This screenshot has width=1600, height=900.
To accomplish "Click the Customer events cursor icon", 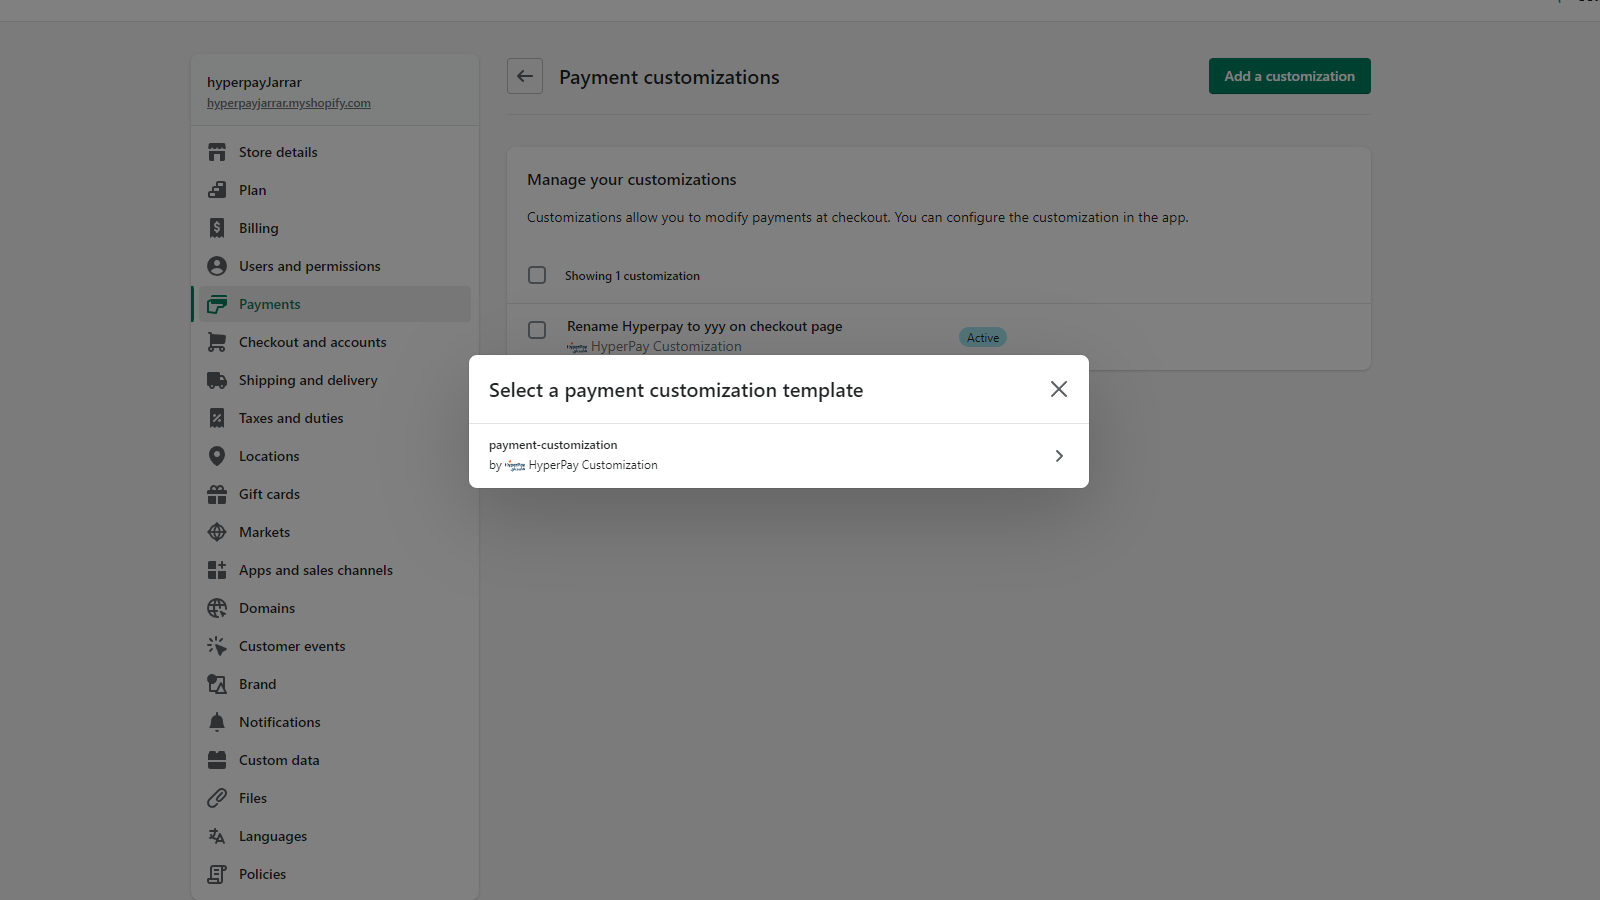I will 217,646.
